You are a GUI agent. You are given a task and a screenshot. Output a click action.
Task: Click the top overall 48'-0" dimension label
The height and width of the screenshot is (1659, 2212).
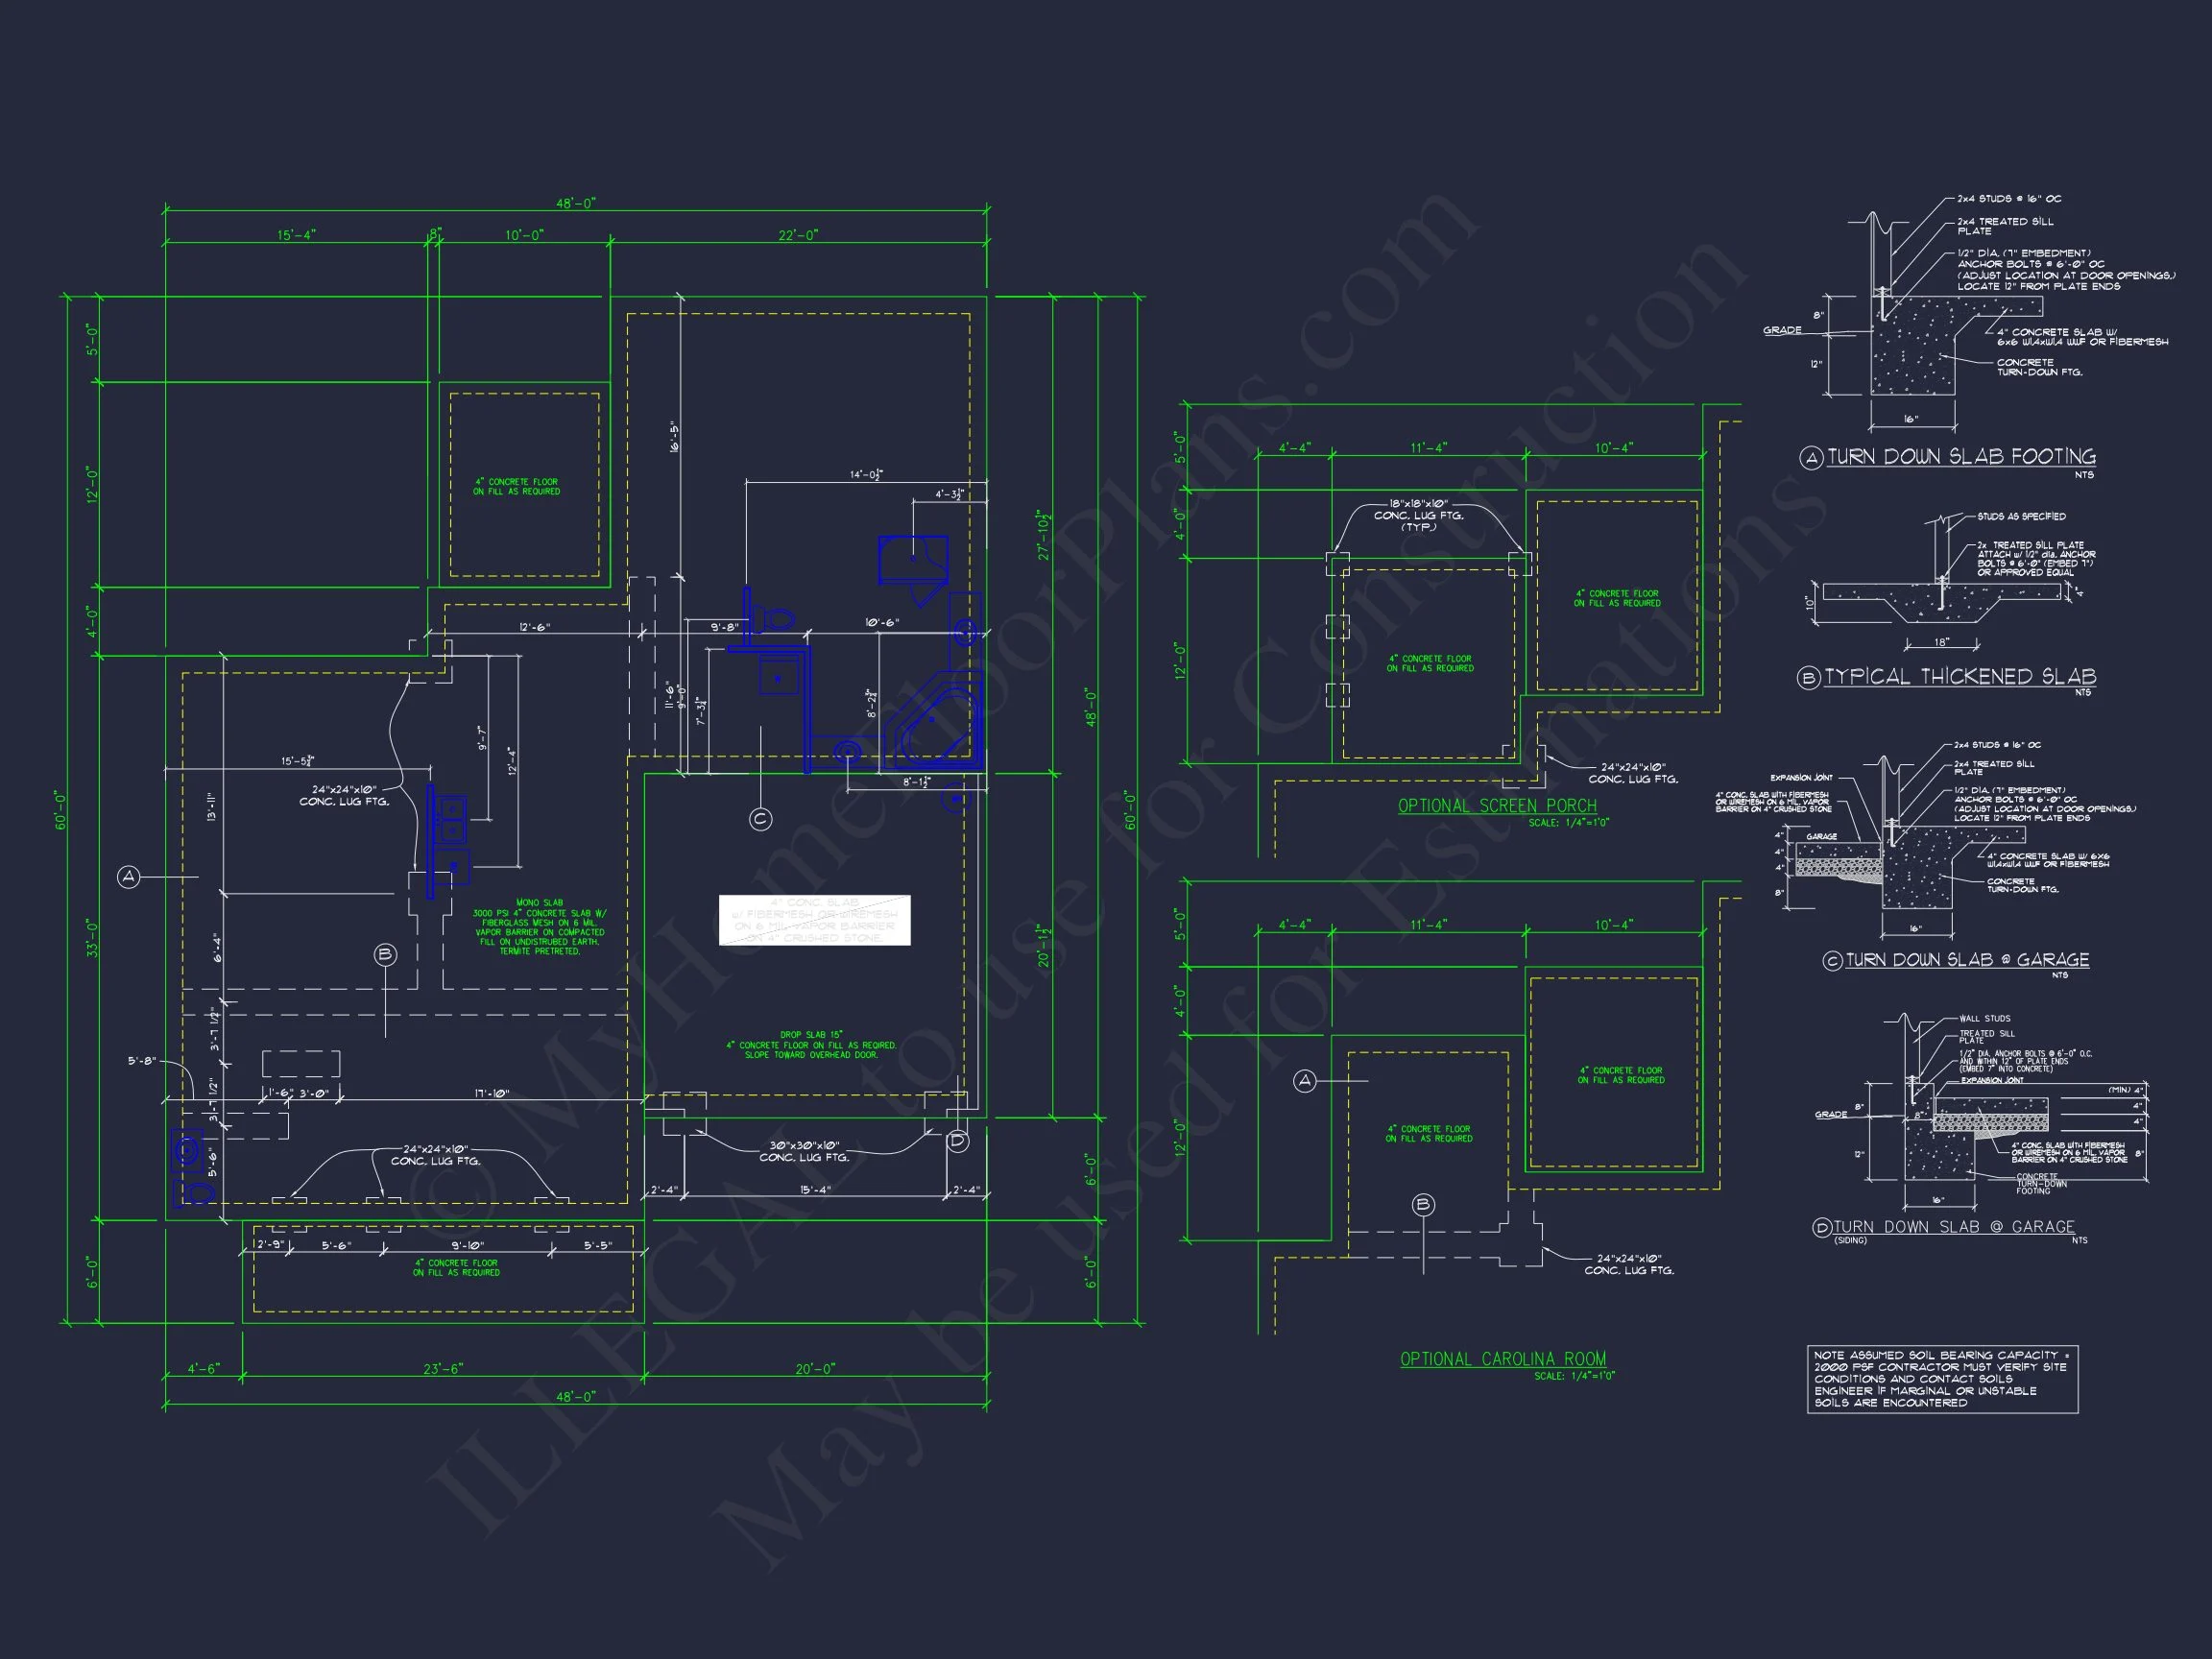(575, 204)
